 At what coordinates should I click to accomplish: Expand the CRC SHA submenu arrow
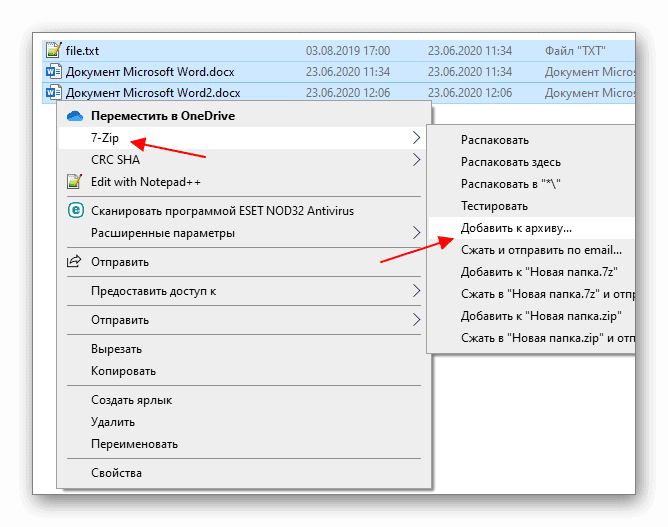(416, 160)
